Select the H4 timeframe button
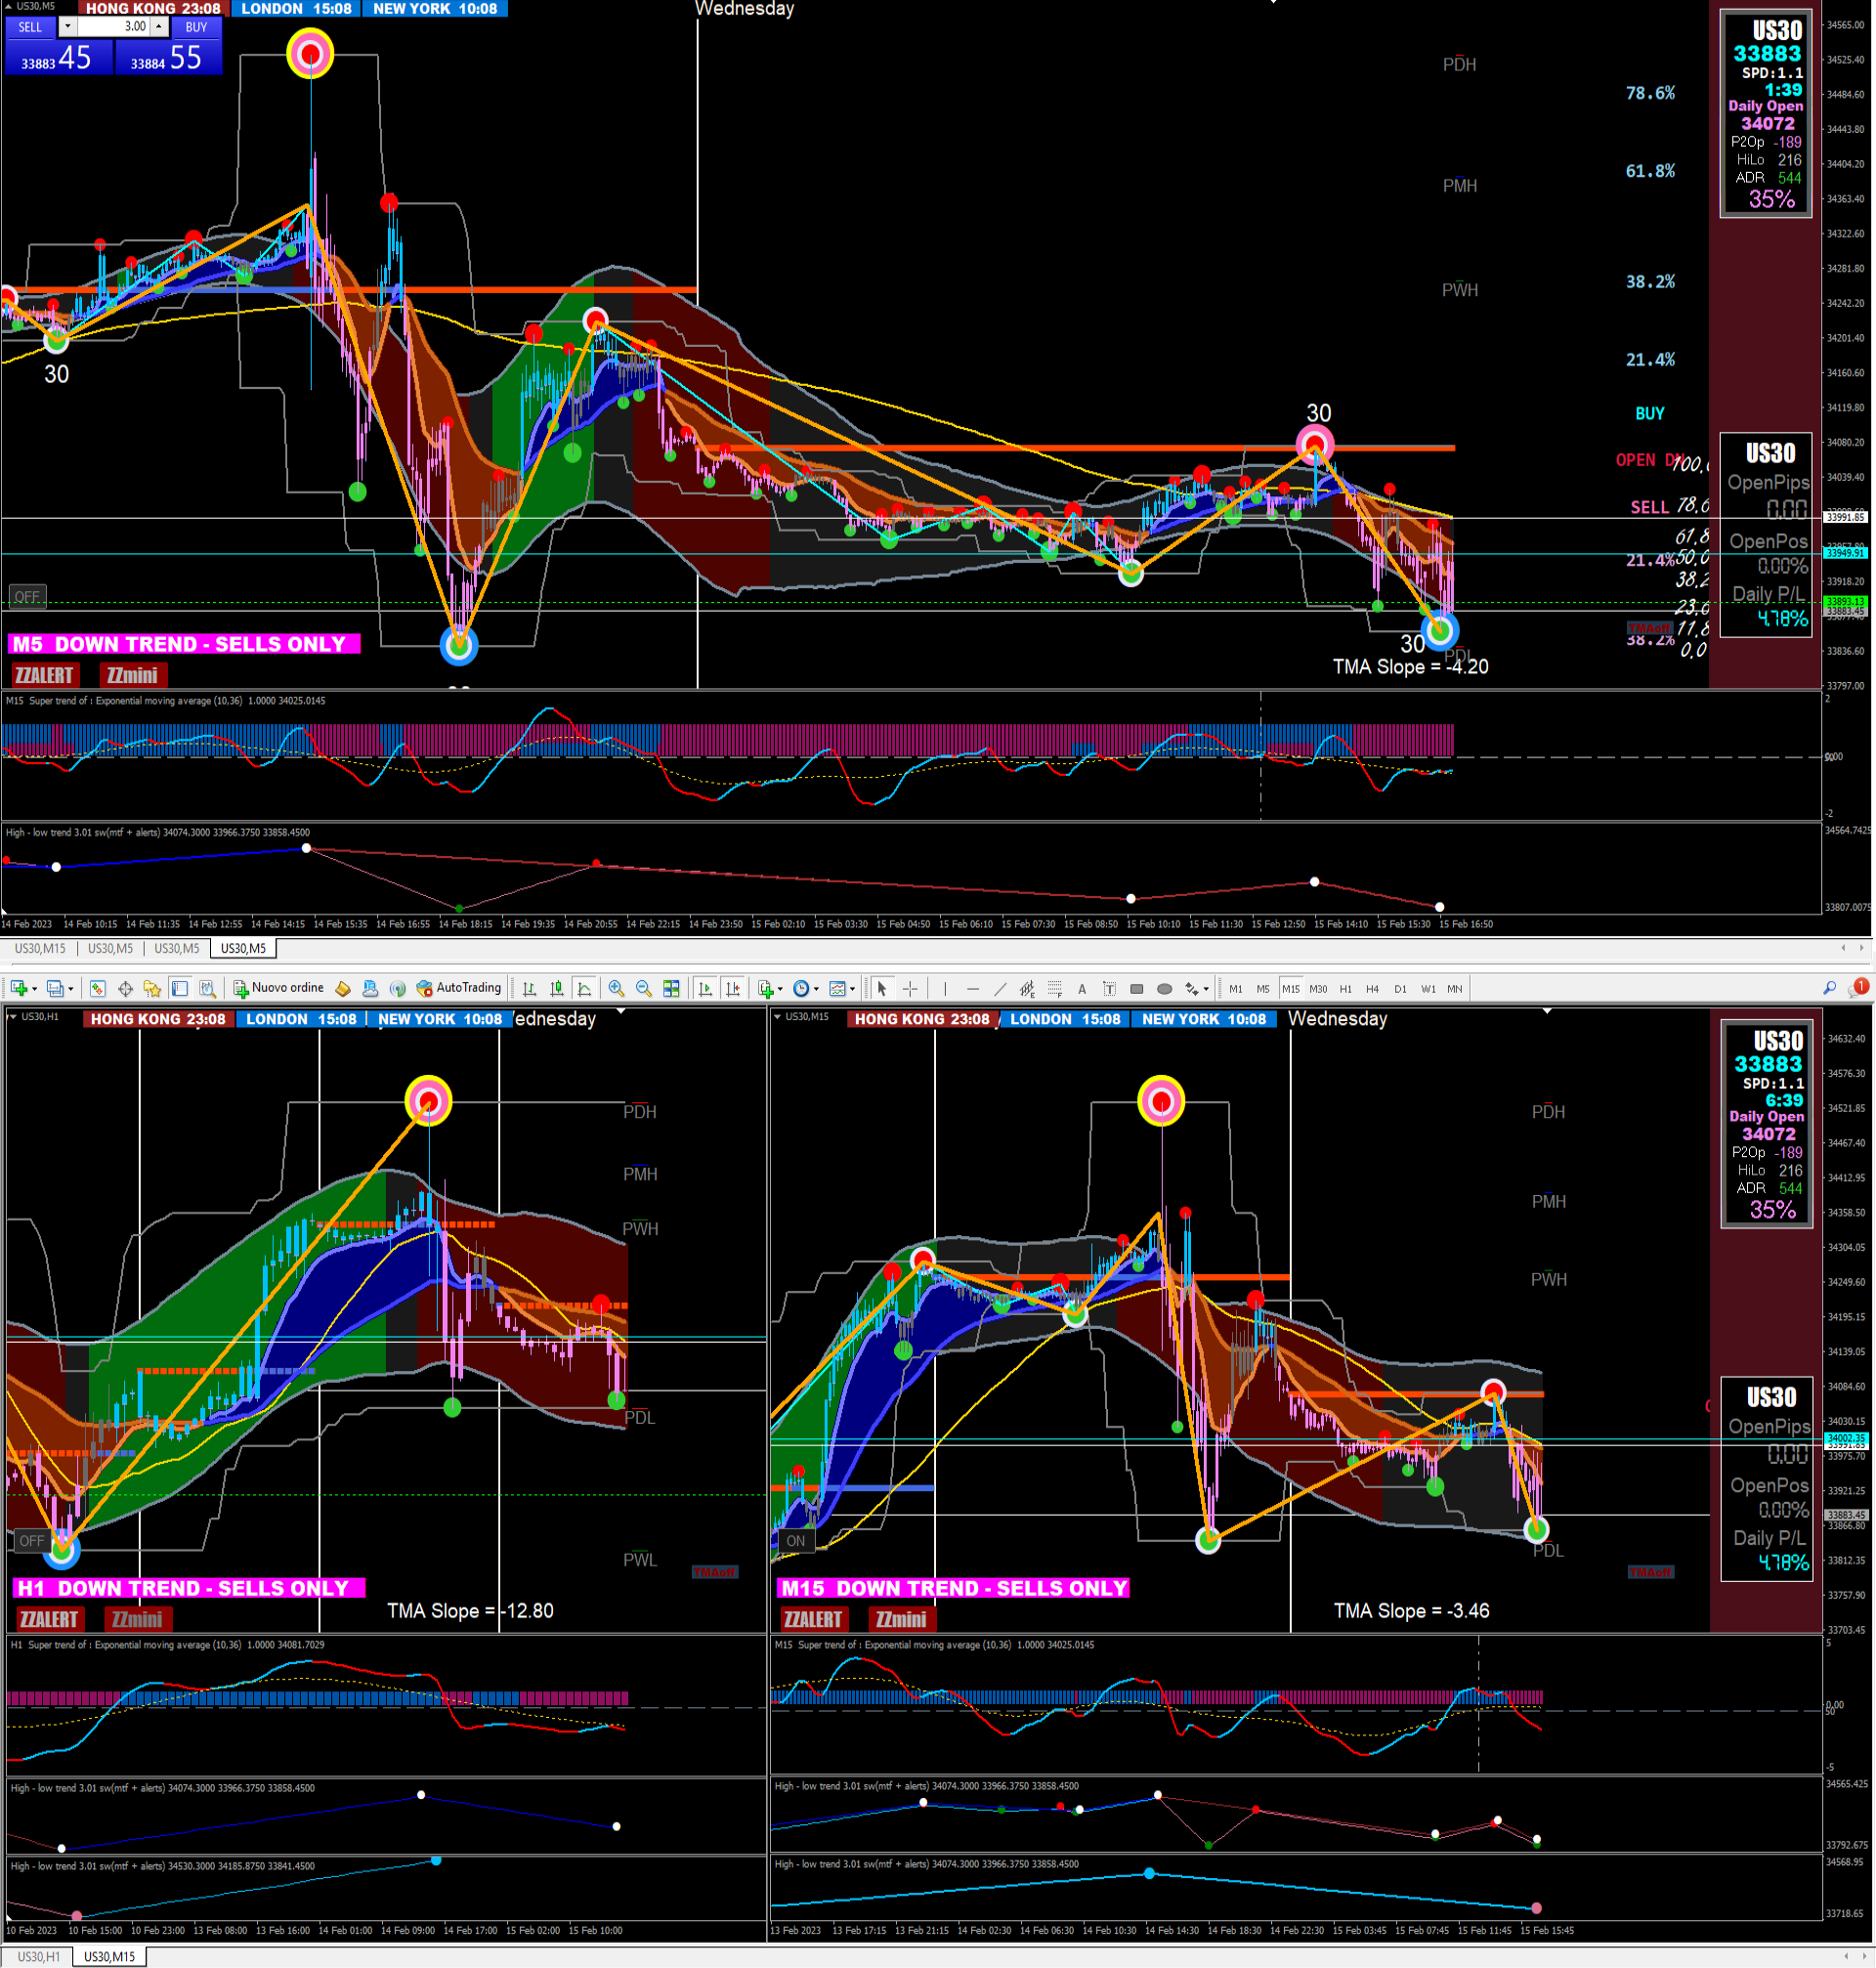The image size is (1876, 1968). (x=1372, y=989)
